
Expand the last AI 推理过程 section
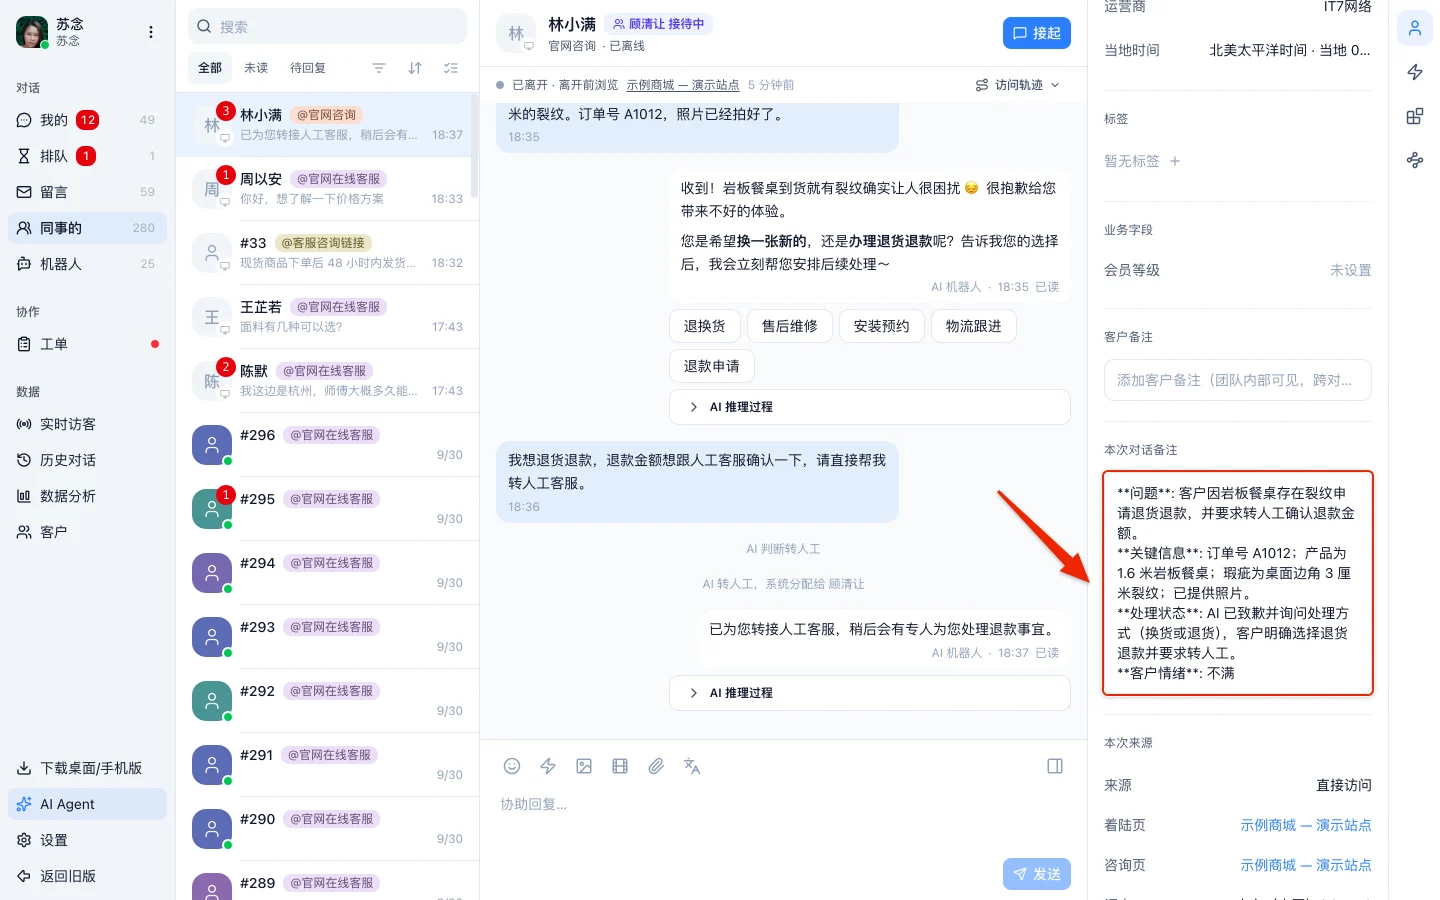[x=869, y=693]
